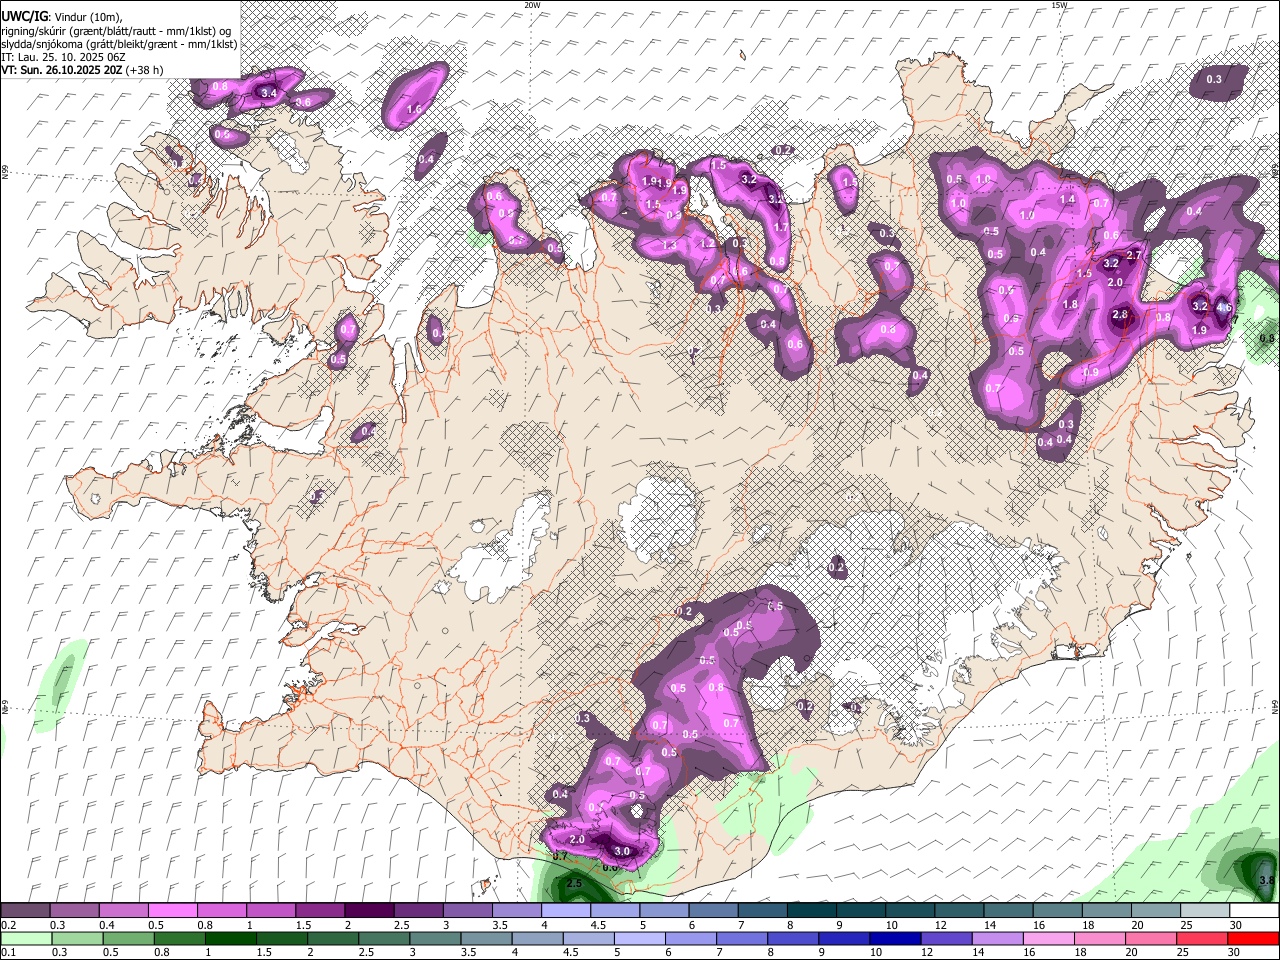Select the "1.8" snowfall value in the east
Viewport: 1280px width, 960px height.
(1070, 305)
